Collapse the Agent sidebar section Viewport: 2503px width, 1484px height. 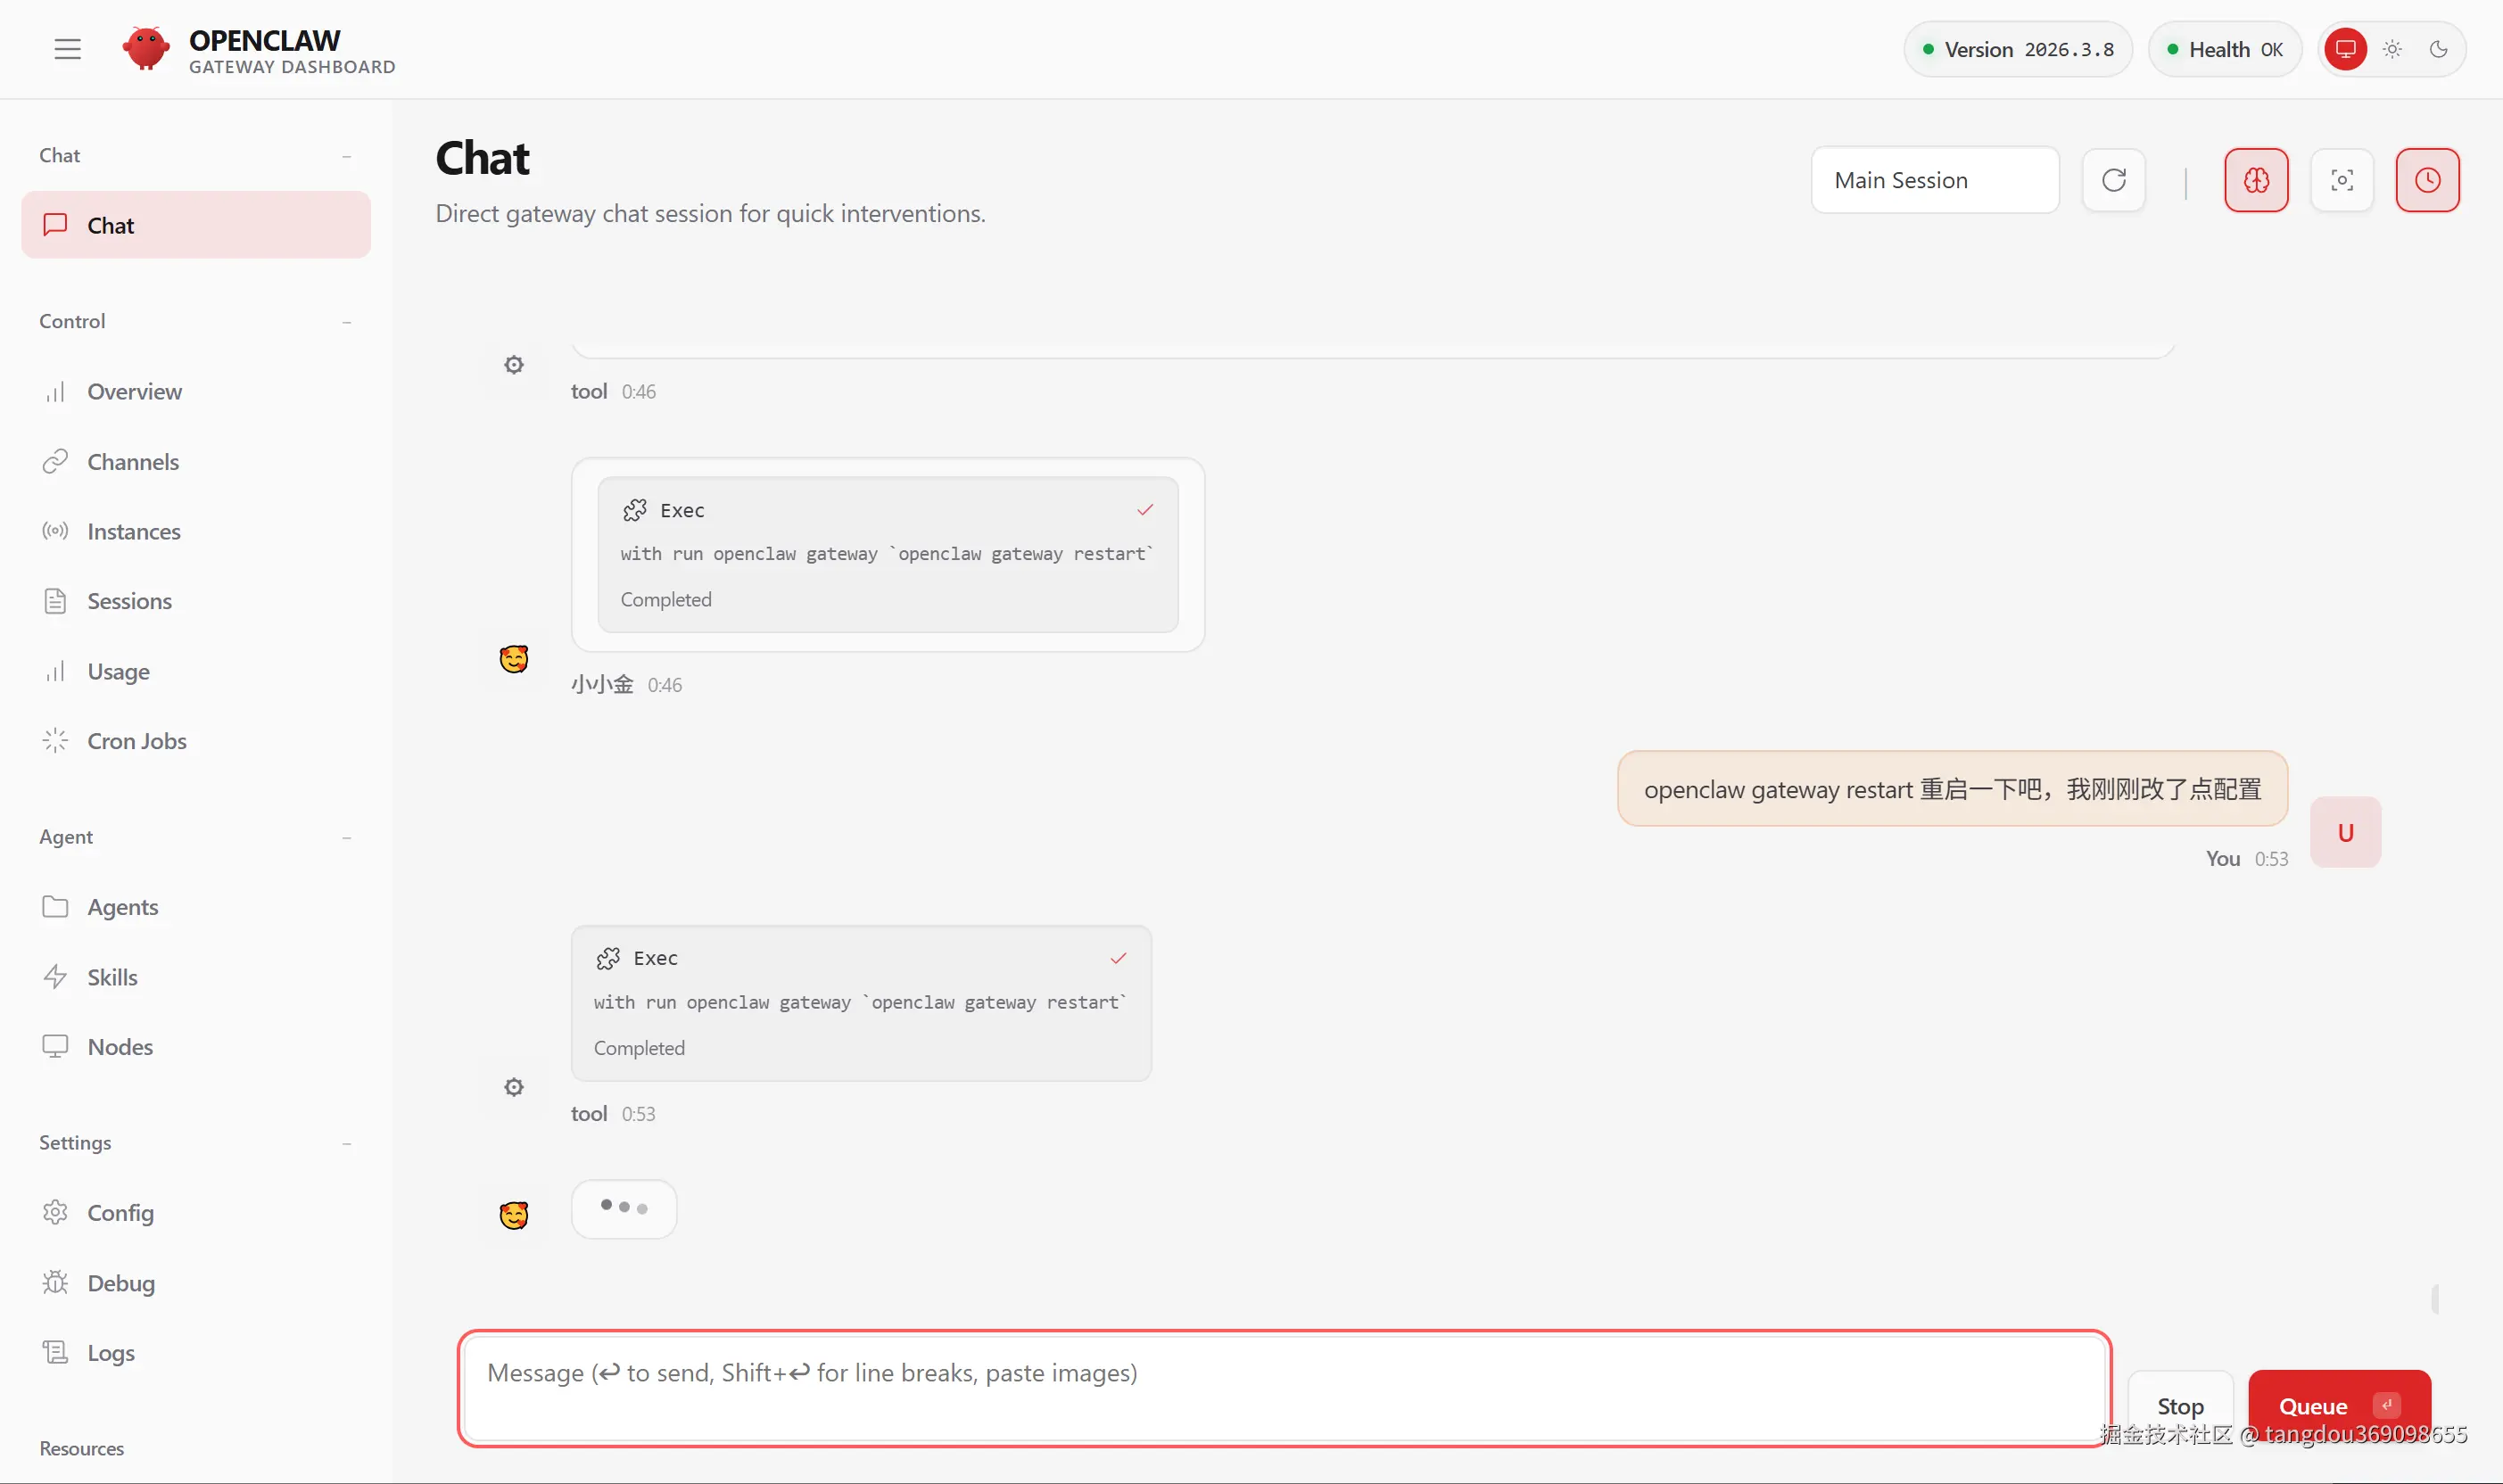tap(346, 837)
